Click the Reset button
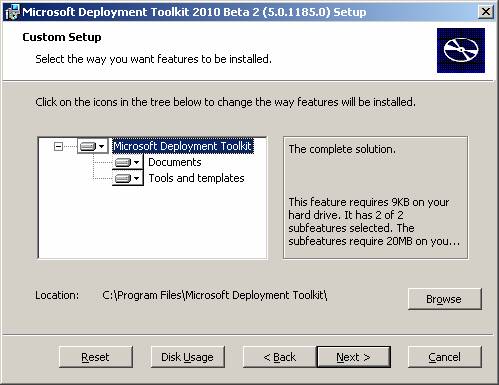 pos(96,357)
